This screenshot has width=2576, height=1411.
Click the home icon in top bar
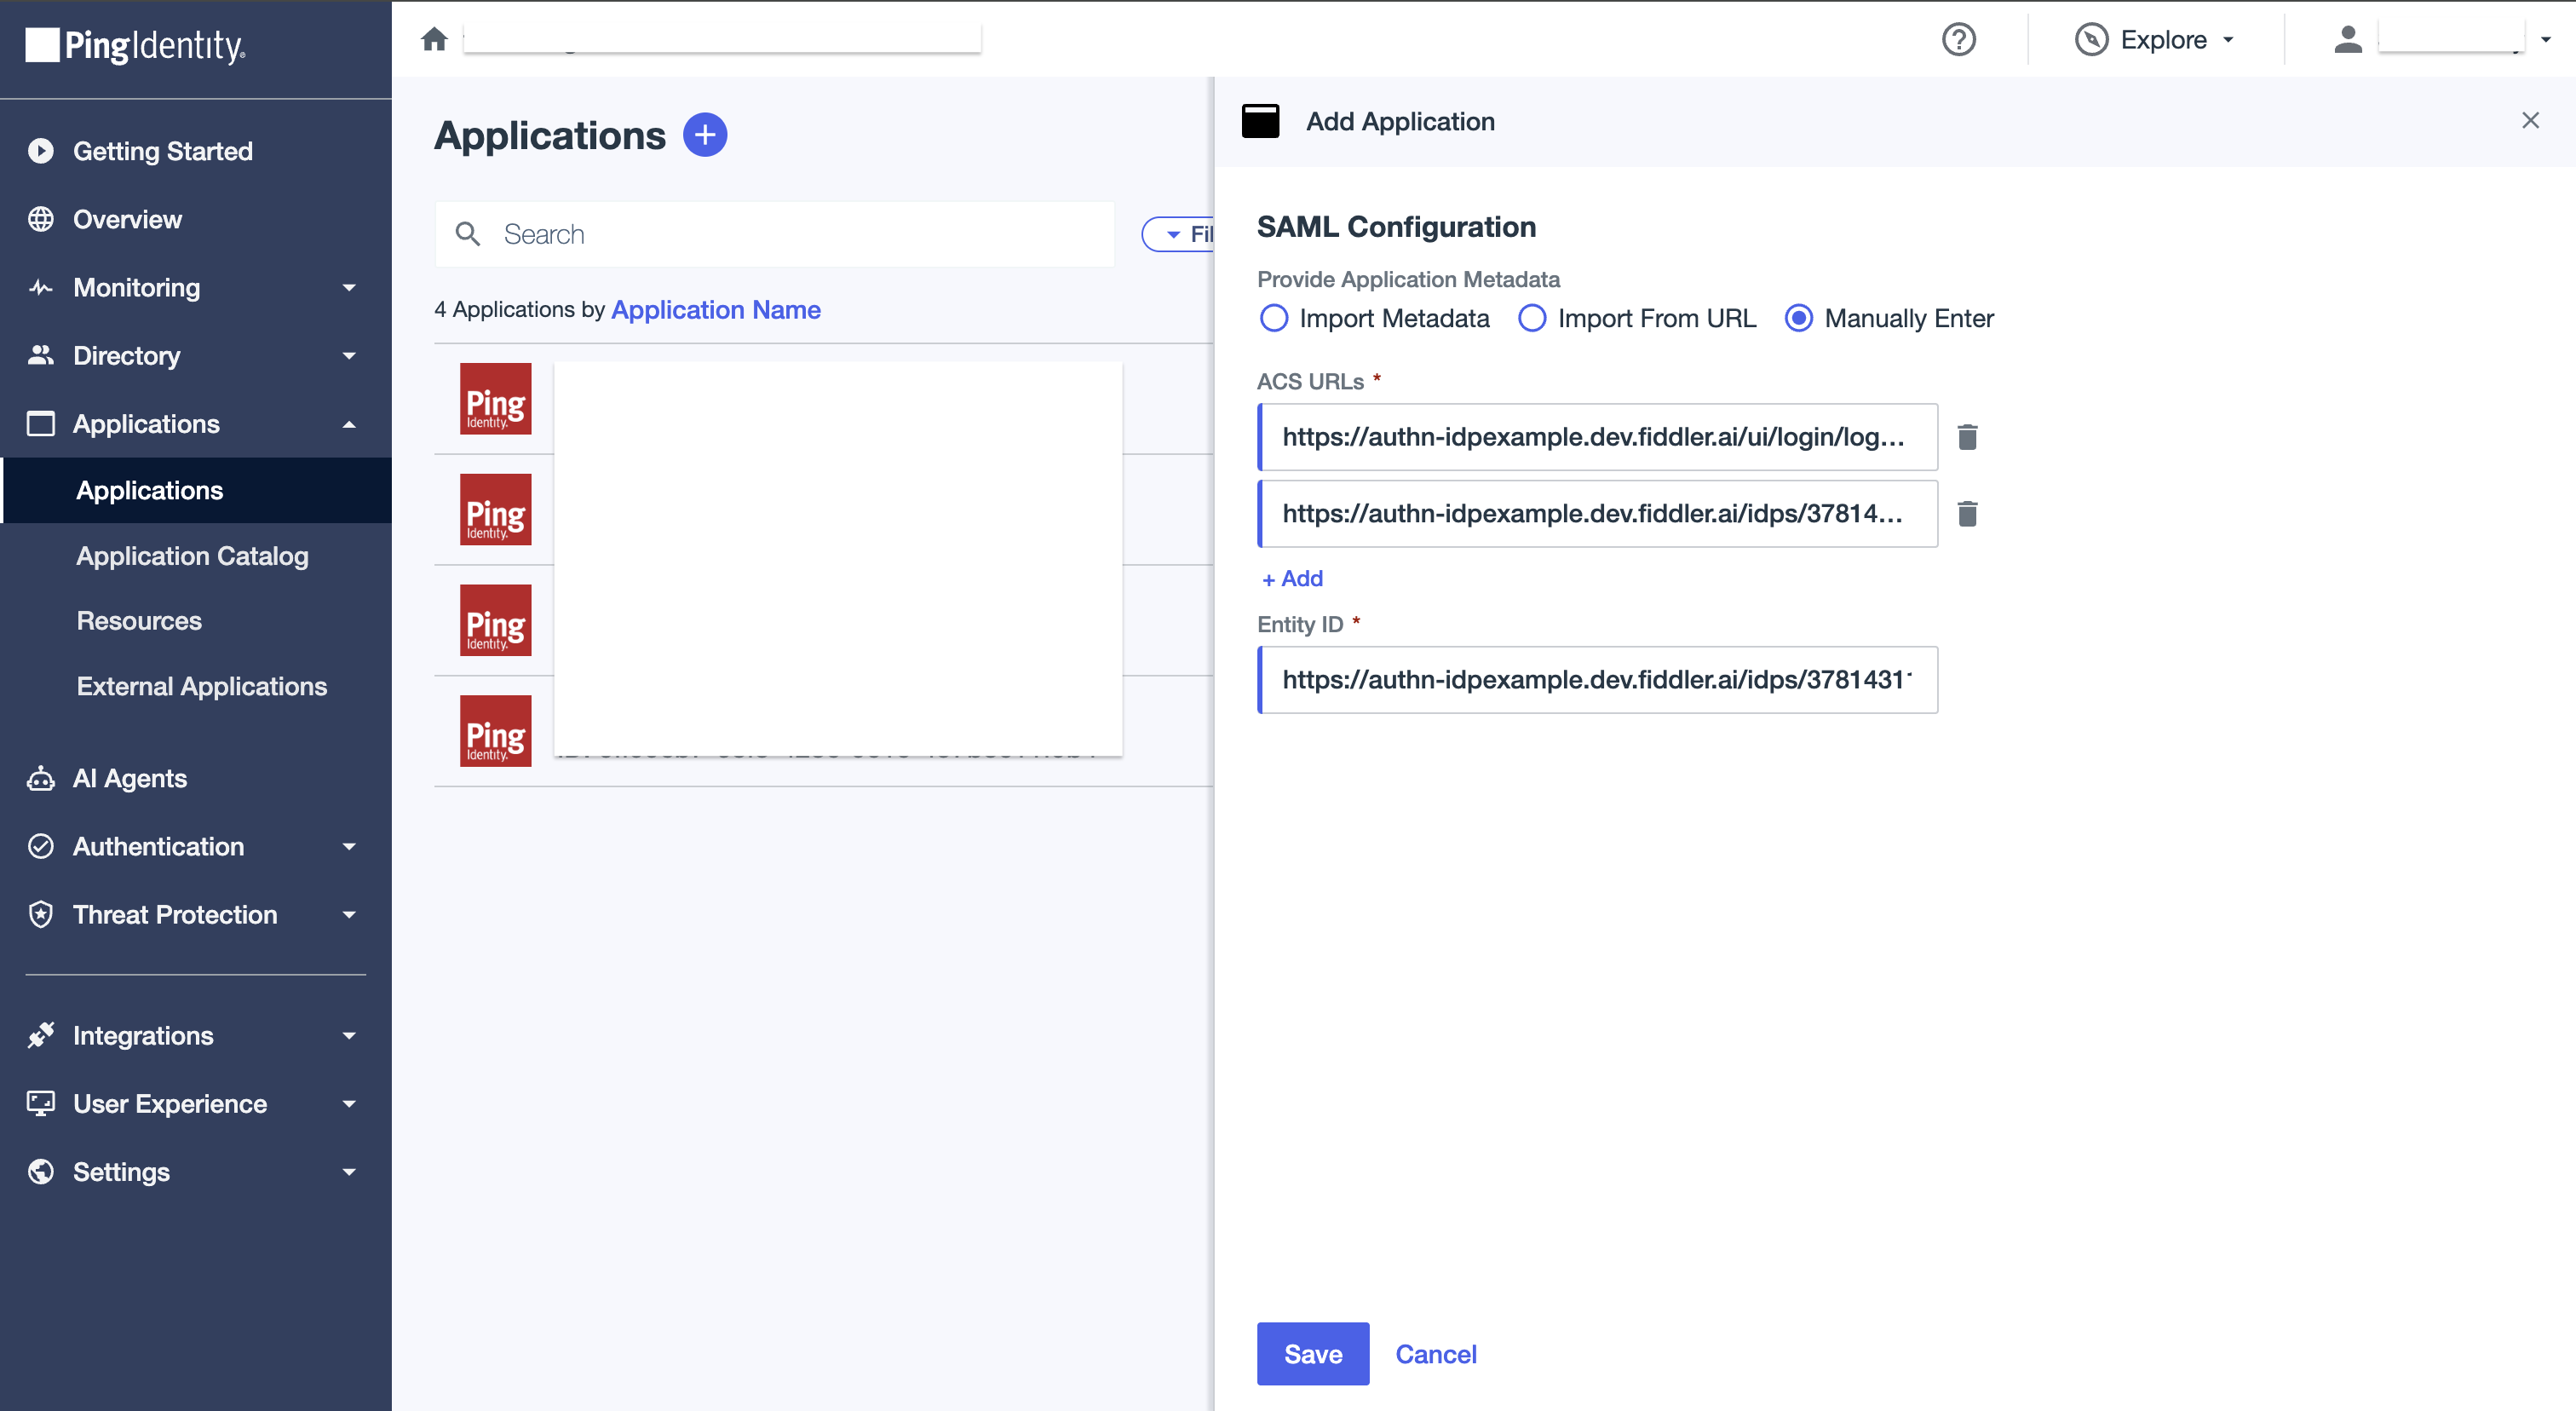pyautogui.click(x=434, y=39)
